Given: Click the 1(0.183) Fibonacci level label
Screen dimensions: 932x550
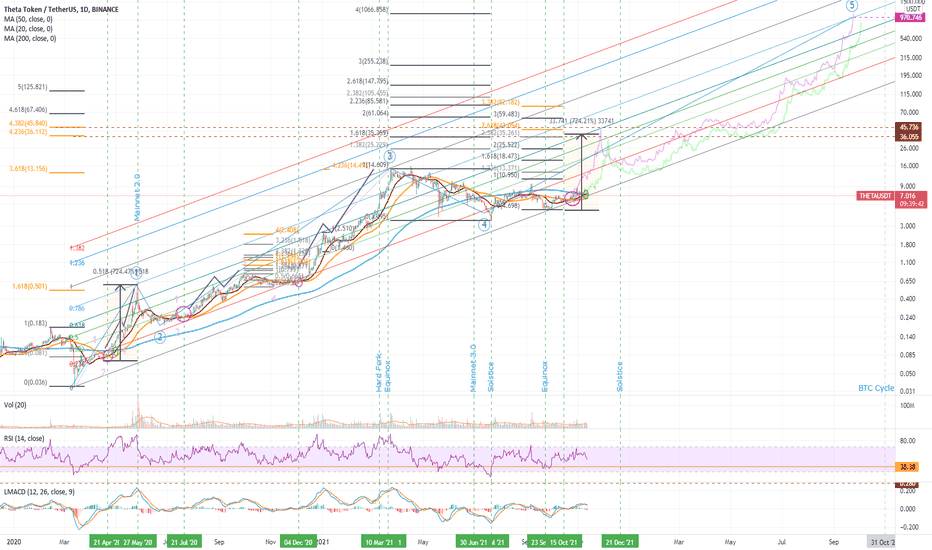Looking at the screenshot, I should click(36, 323).
